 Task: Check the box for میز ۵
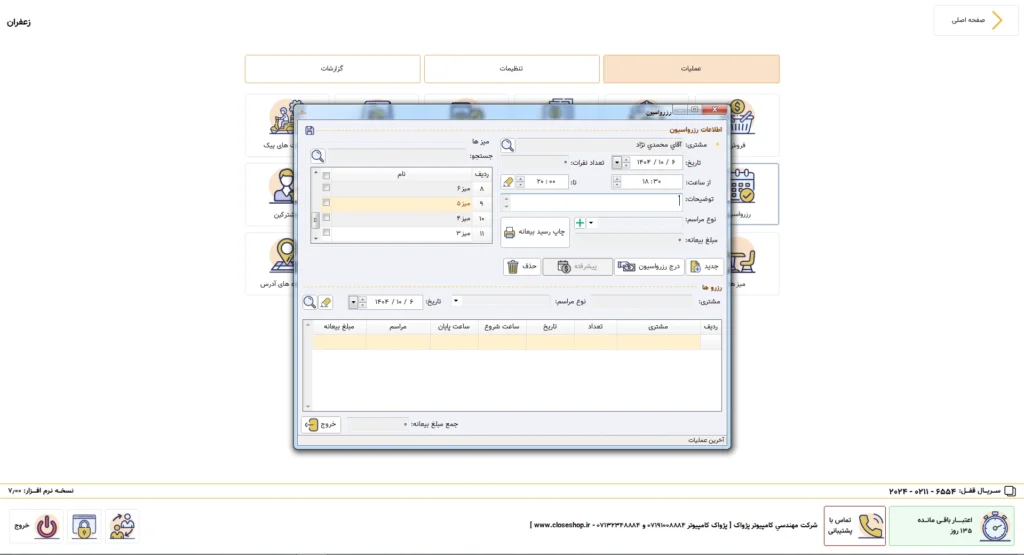click(326, 203)
